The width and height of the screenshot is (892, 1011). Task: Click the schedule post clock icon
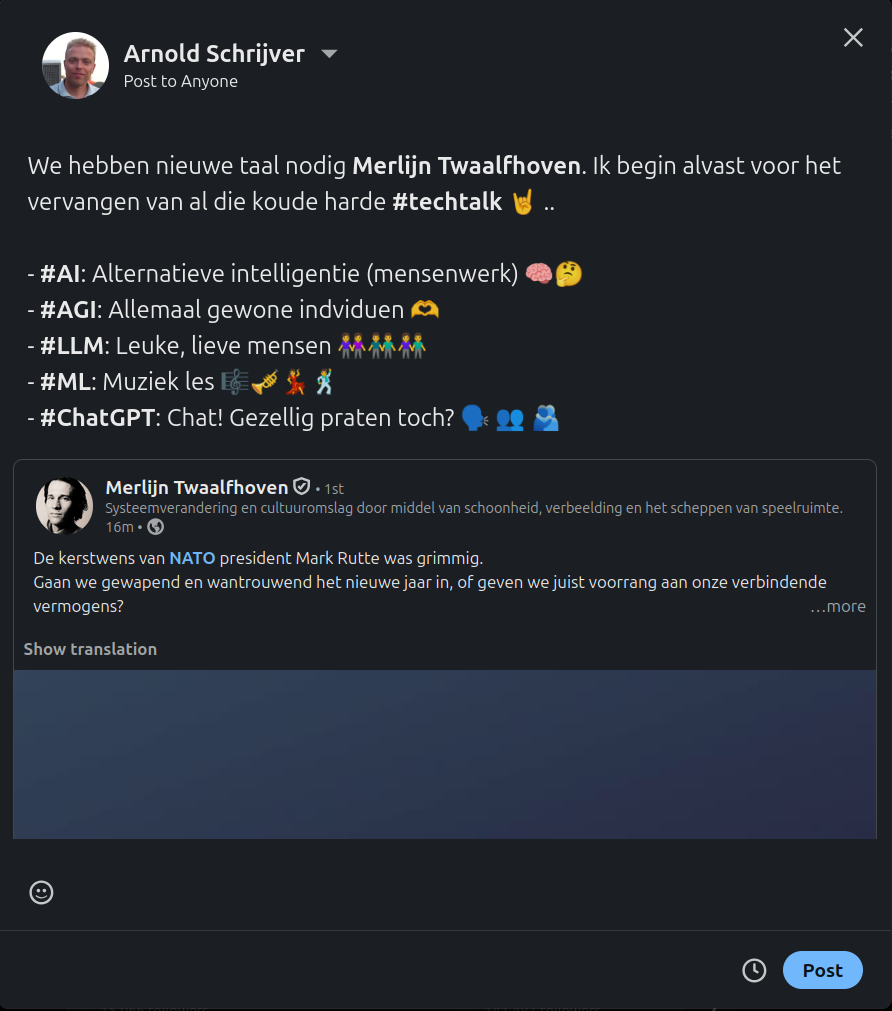[x=754, y=970]
